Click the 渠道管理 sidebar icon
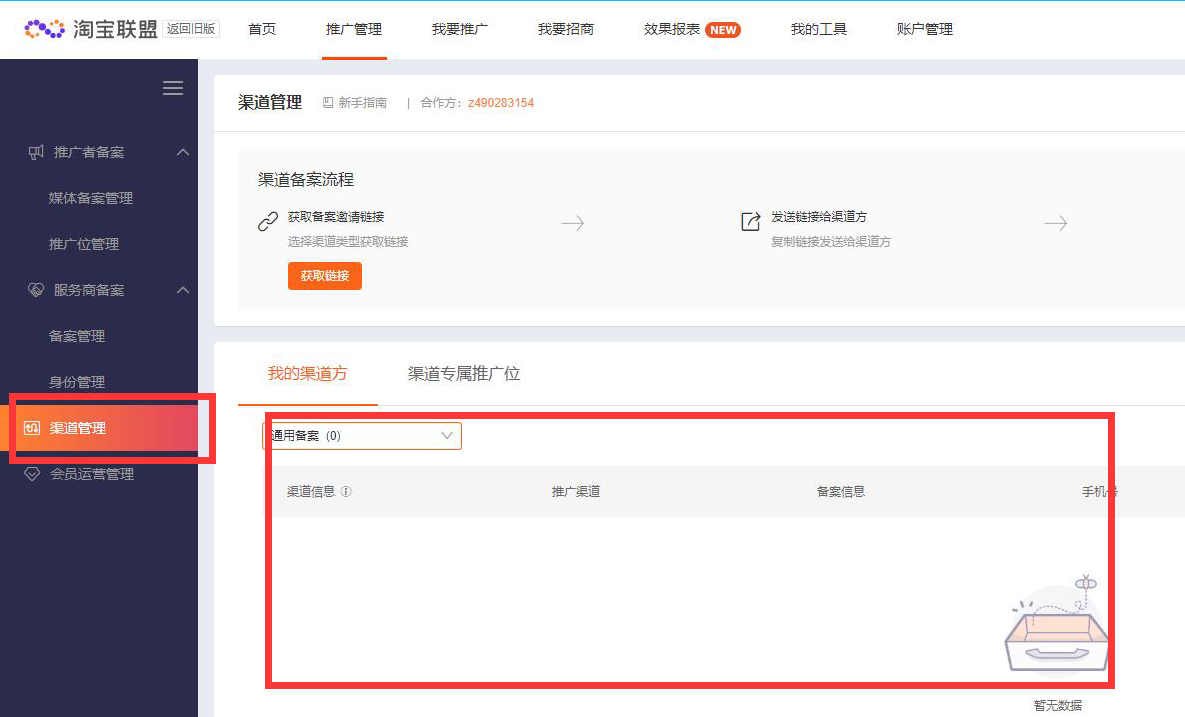This screenshot has width=1185, height=717. click(x=32, y=428)
